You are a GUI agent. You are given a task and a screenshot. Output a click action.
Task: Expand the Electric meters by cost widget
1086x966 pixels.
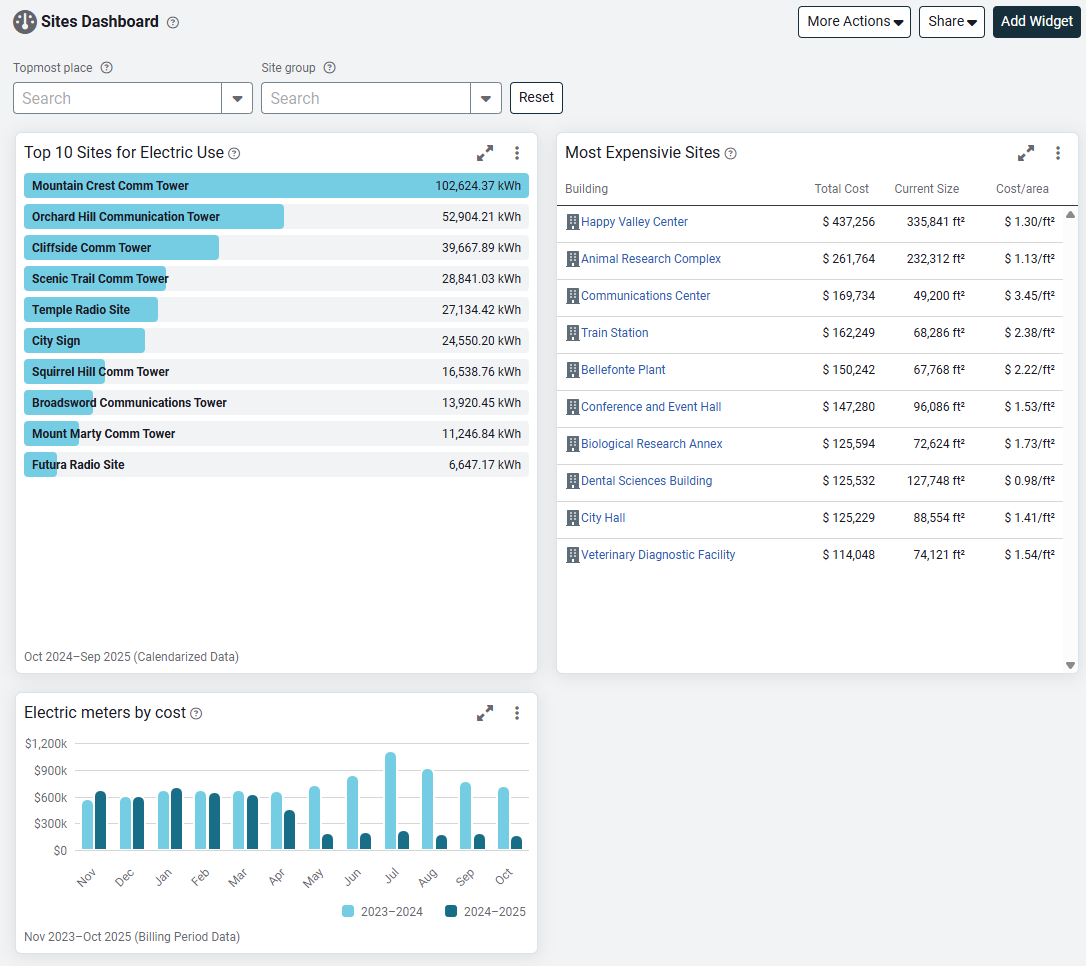coord(485,713)
